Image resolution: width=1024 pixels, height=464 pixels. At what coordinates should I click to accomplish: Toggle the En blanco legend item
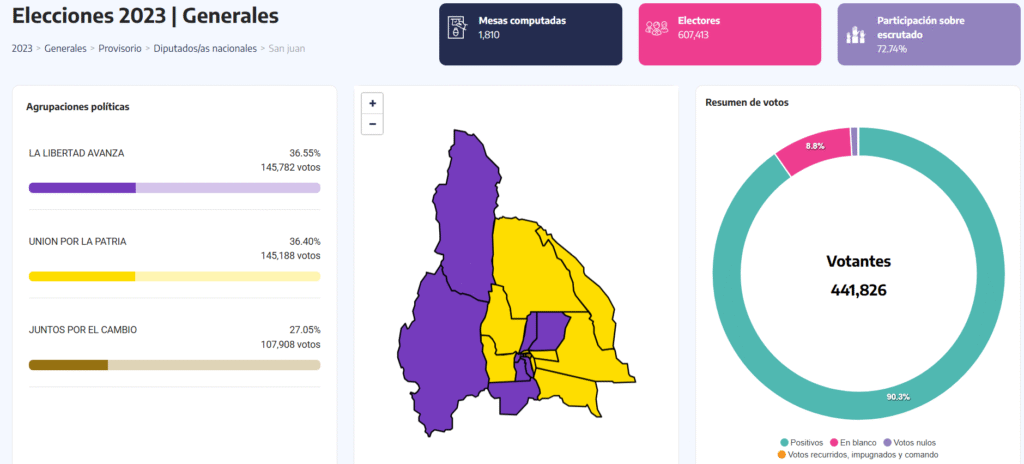tap(853, 442)
